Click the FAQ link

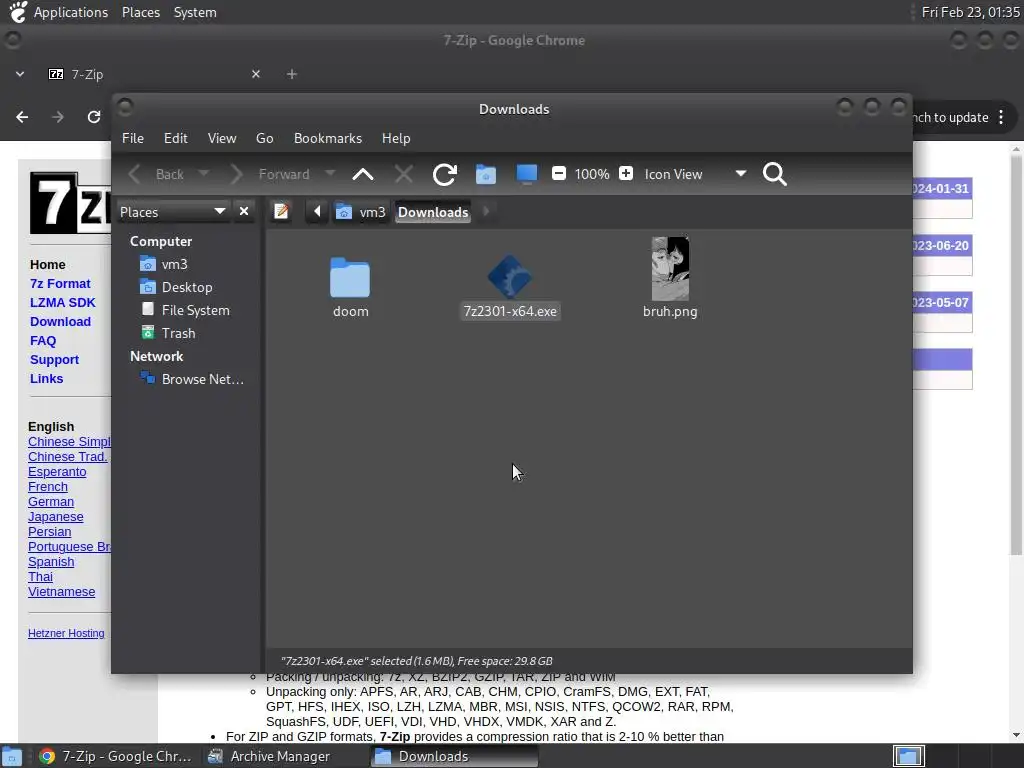pyautogui.click(x=43, y=340)
